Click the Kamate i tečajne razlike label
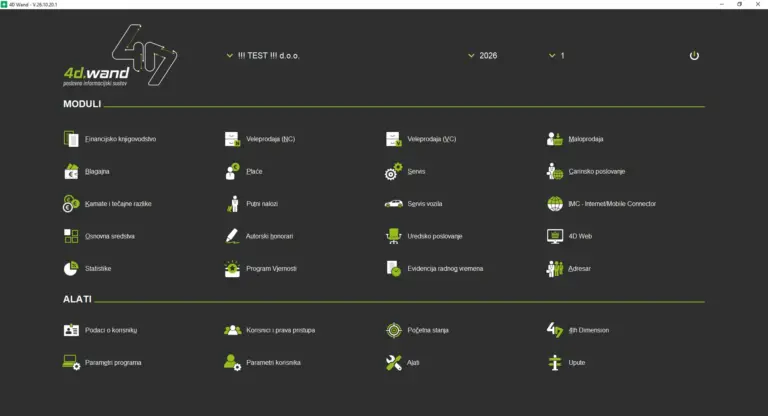Screen dimensions: 768x416 pyautogui.click(x=118, y=204)
